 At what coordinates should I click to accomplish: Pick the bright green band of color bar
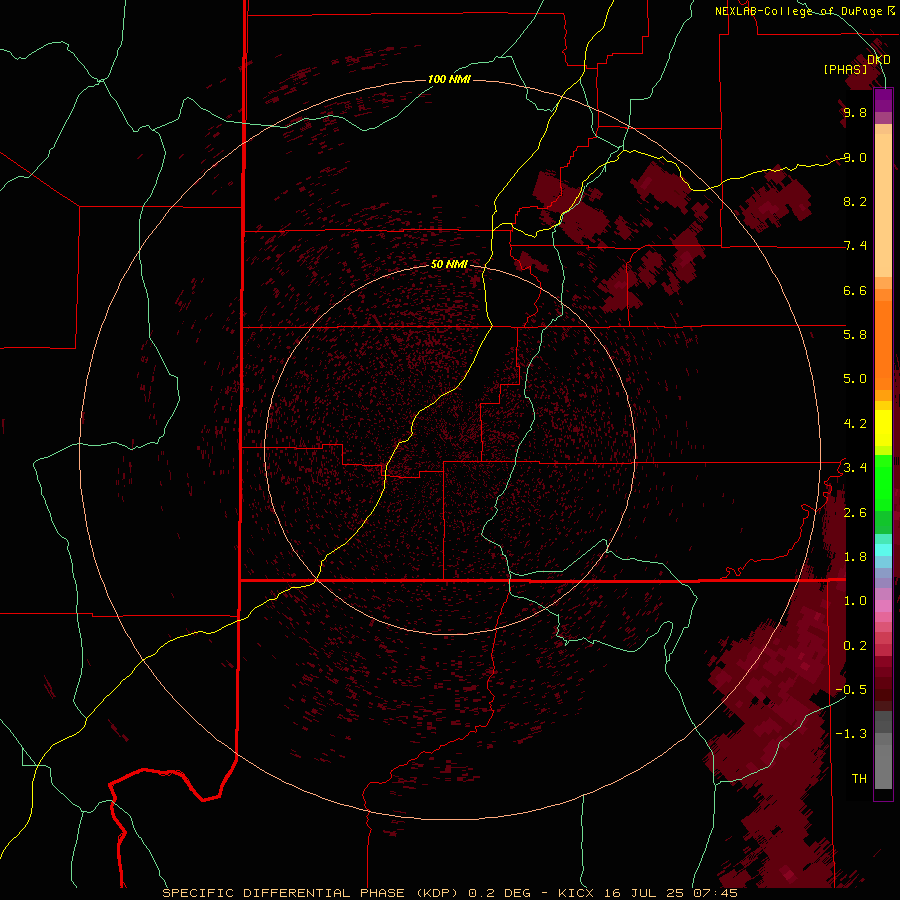[883, 482]
